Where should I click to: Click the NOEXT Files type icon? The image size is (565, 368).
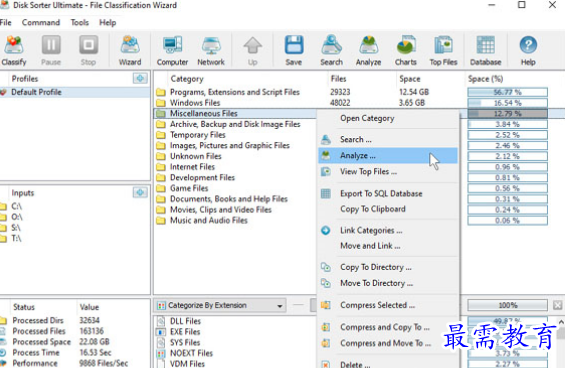(161, 353)
